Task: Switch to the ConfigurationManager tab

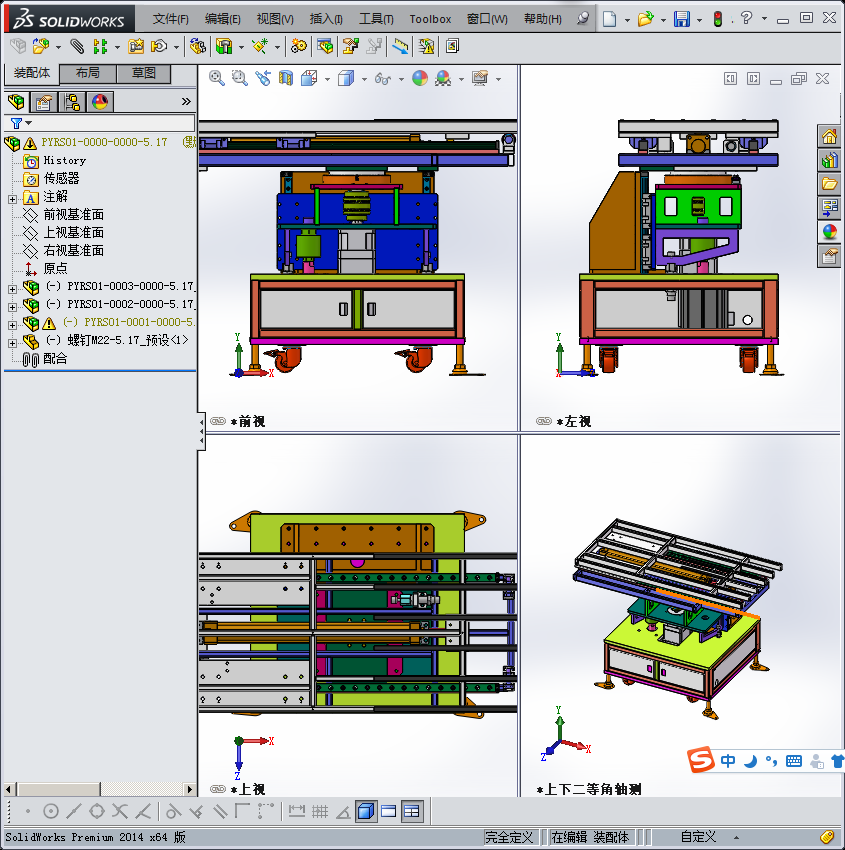Action: 72,102
